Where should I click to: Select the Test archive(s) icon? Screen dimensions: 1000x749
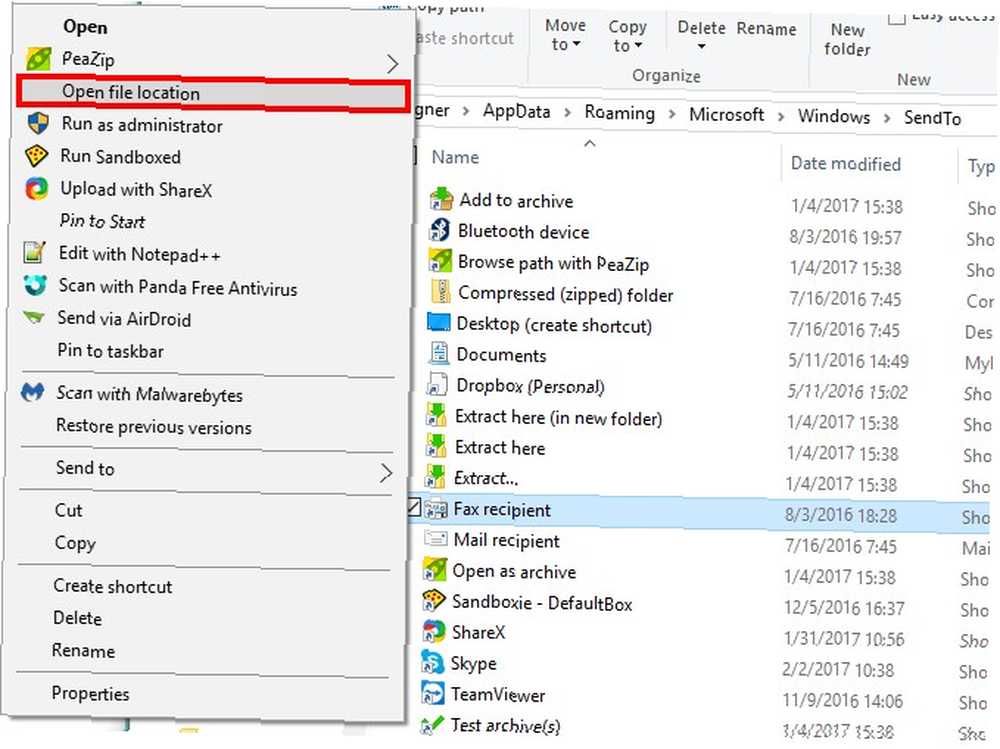(432, 724)
